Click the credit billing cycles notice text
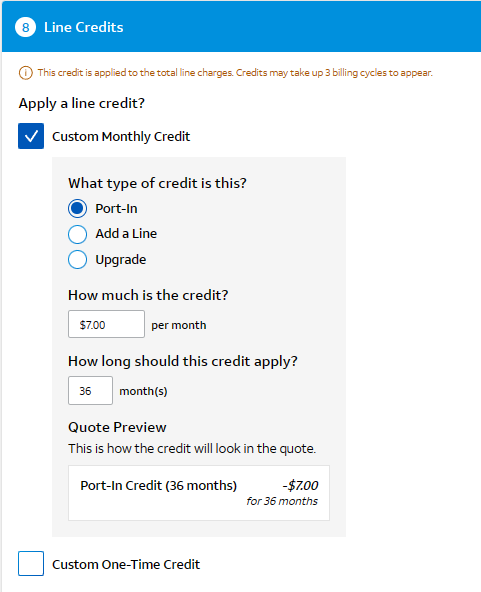 coord(235,72)
